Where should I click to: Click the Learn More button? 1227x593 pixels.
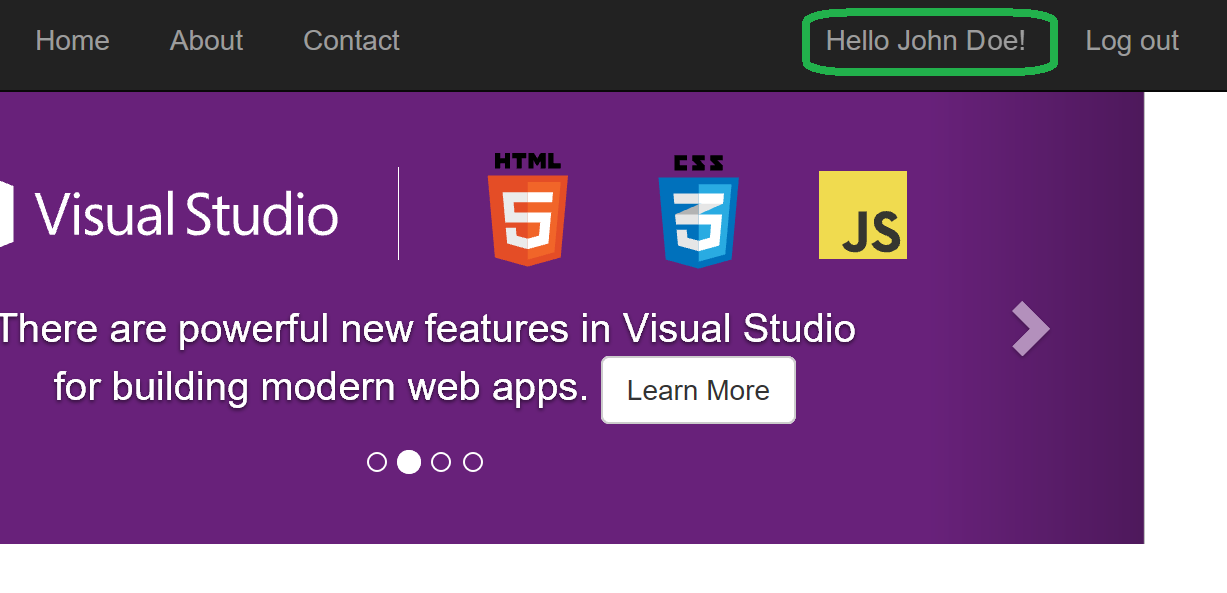pyautogui.click(x=697, y=390)
